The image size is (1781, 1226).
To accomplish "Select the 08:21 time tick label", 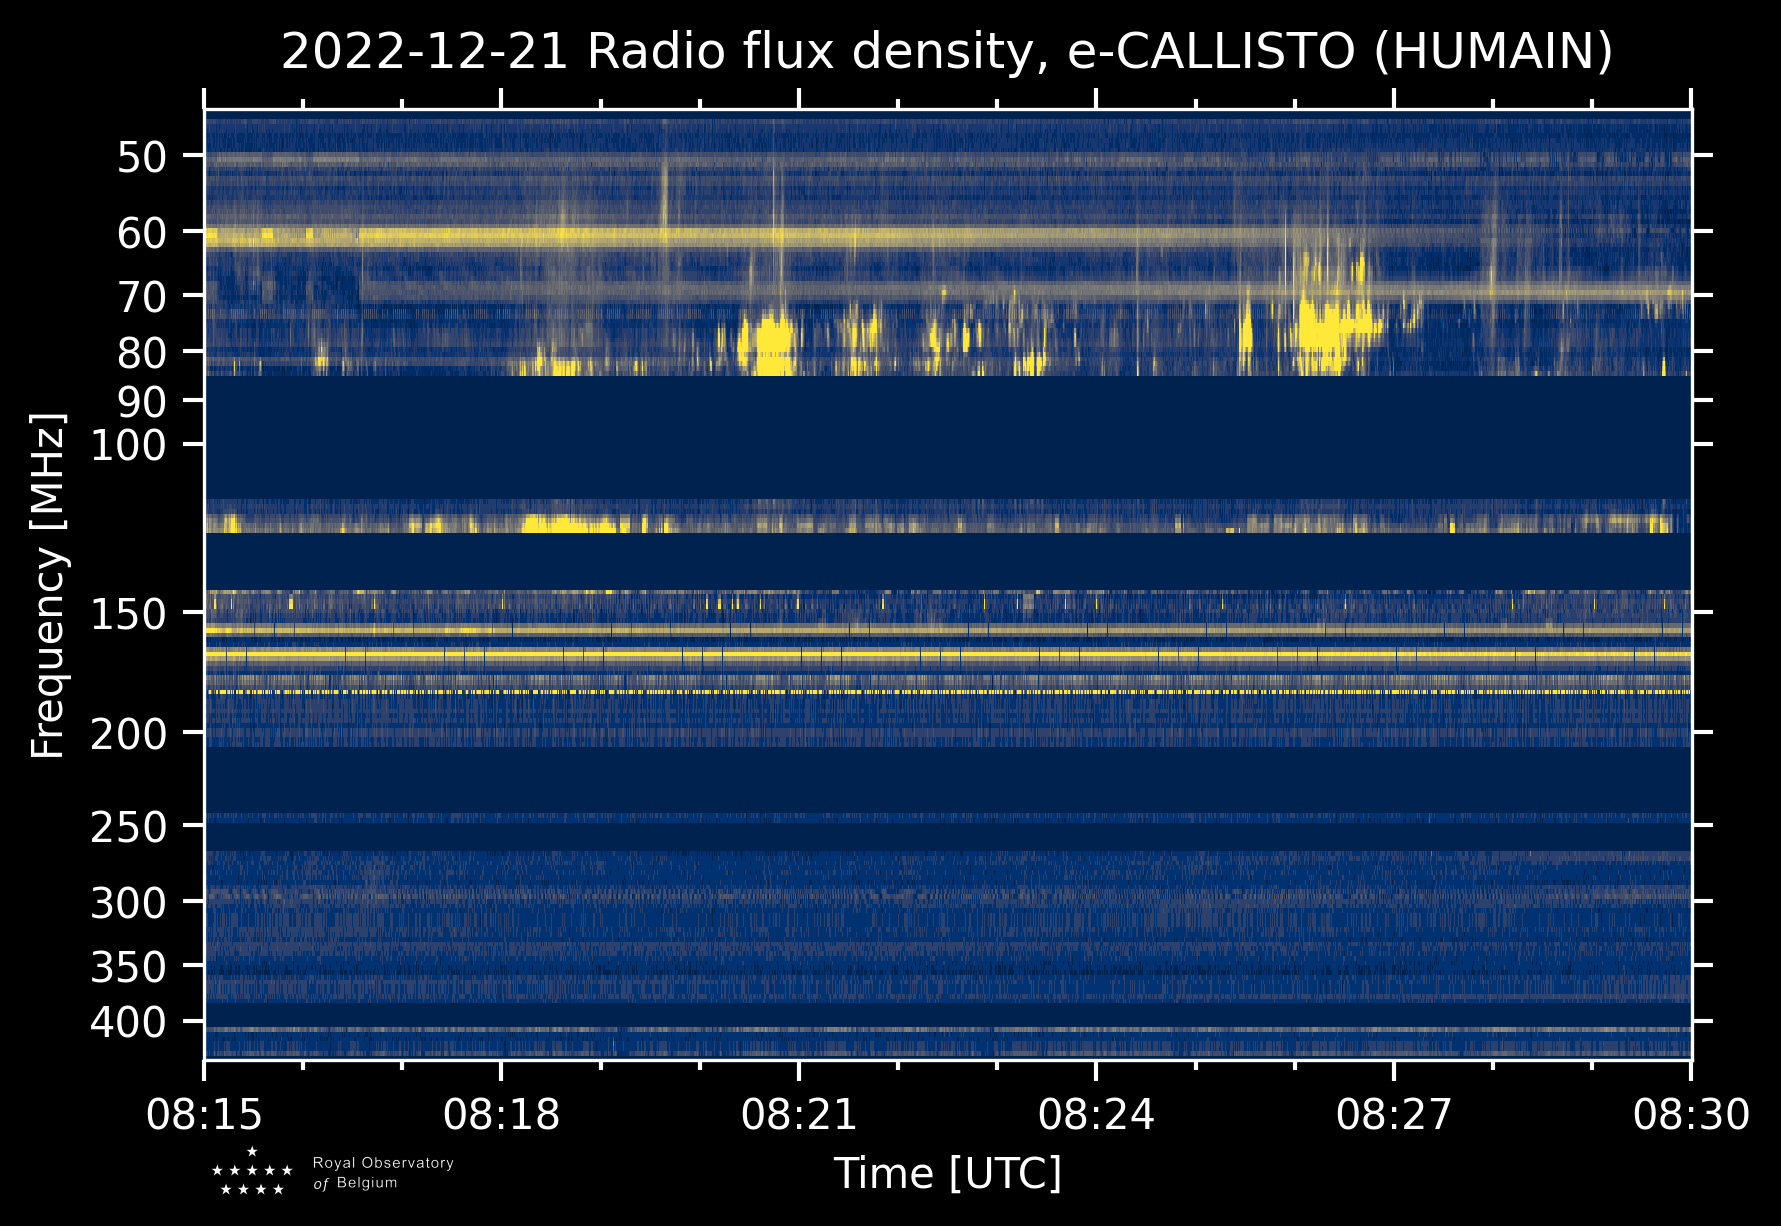I will click(x=799, y=1114).
